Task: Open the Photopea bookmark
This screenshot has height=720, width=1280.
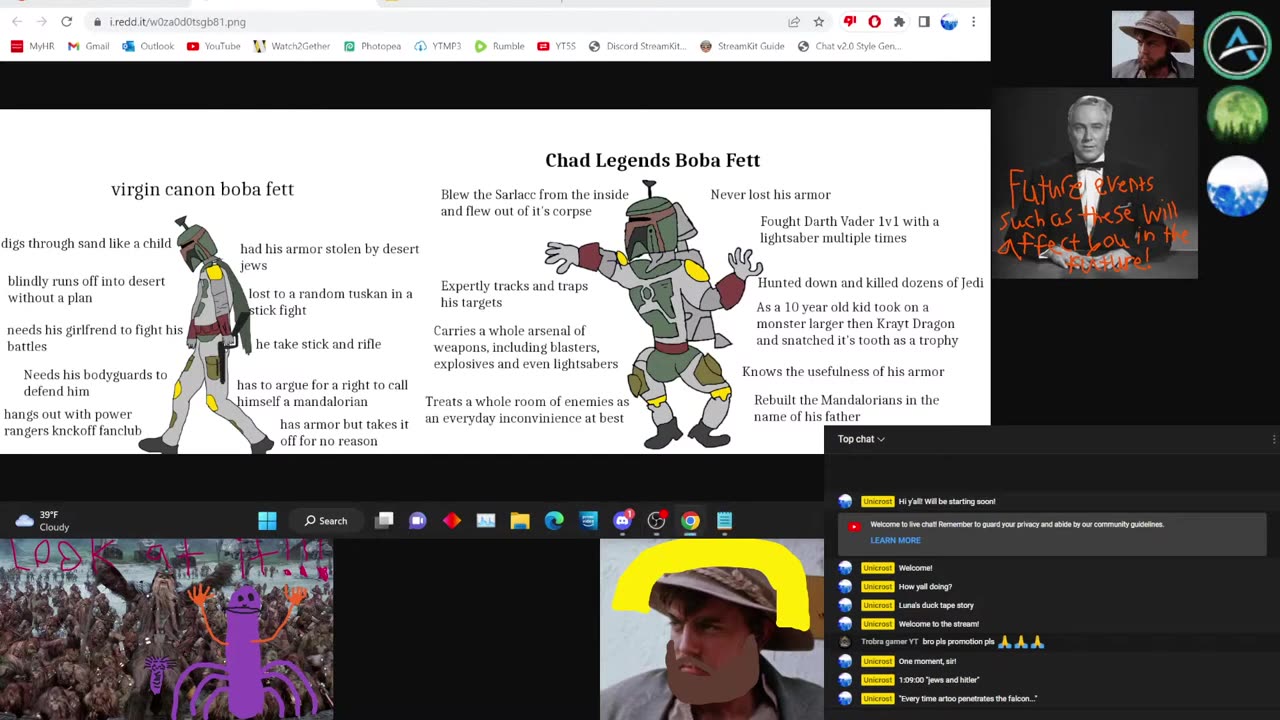Action: pos(372,46)
